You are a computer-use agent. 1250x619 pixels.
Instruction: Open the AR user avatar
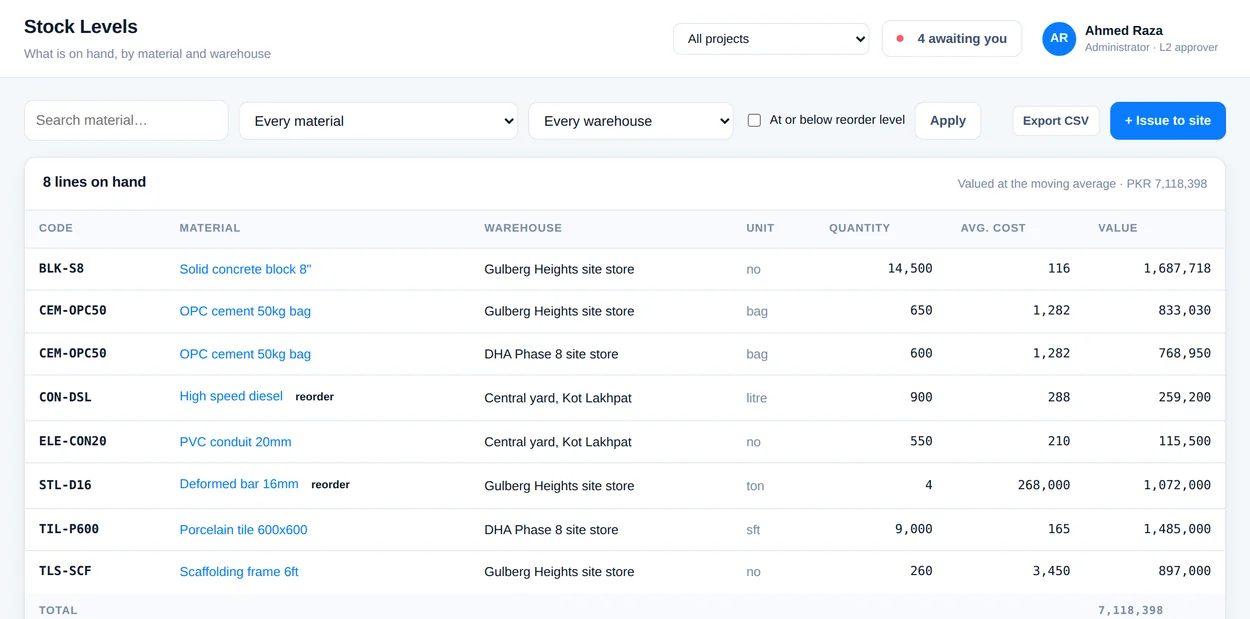(x=1059, y=39)
